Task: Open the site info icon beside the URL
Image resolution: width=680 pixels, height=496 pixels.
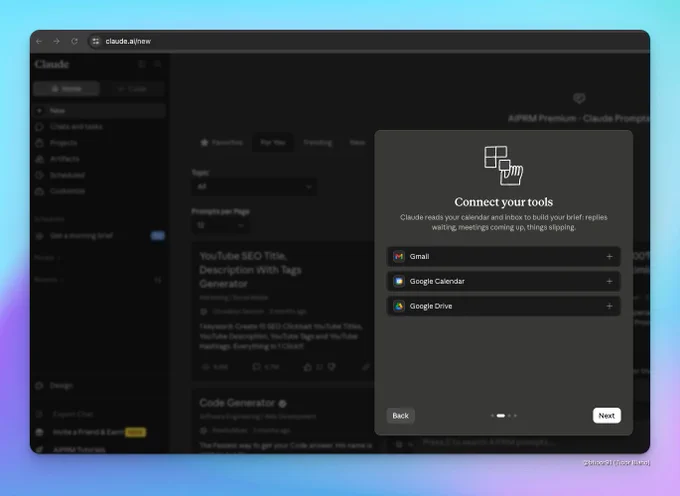Action: click(96, 41)
